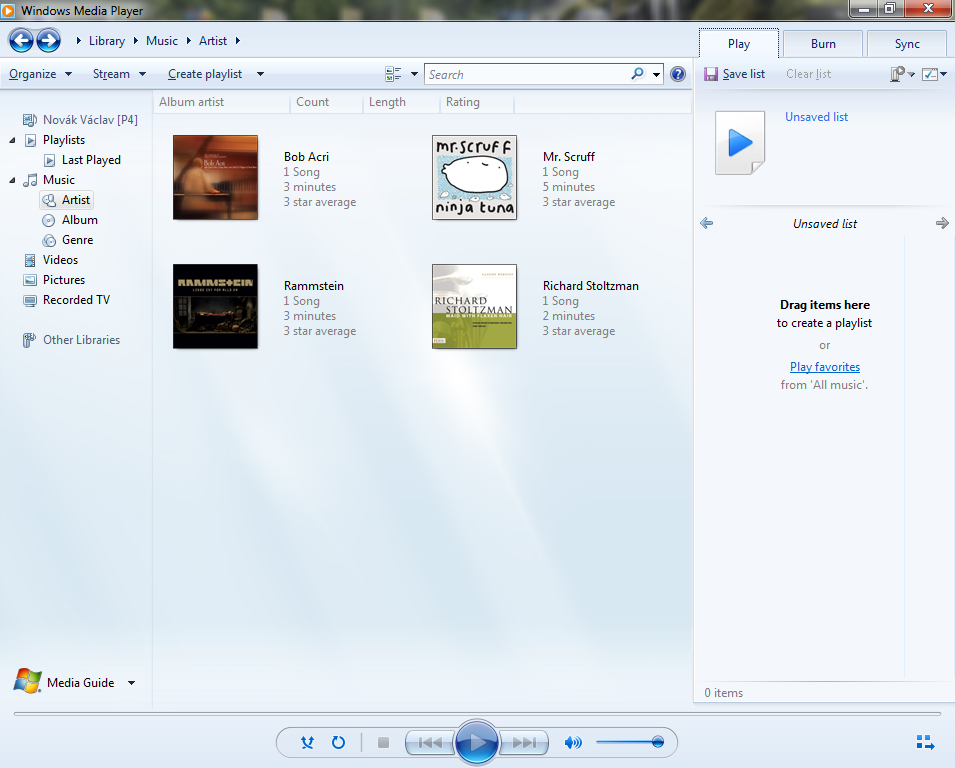The image size is (955, 768).
Task: Open the Organize menu
Action: pos(40,74)
